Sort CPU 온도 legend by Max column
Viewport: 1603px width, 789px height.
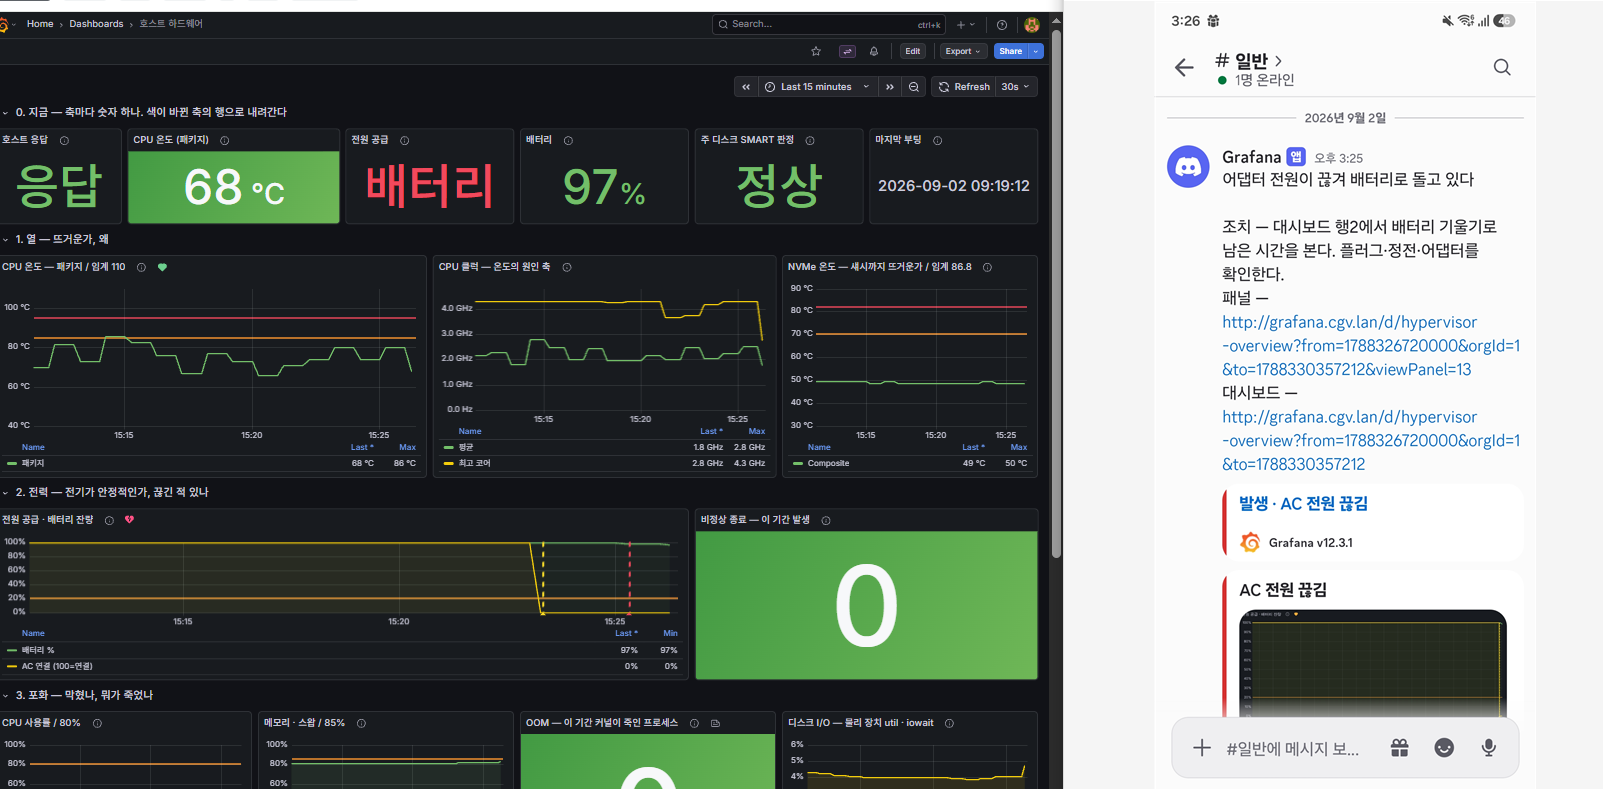(407, 447)
